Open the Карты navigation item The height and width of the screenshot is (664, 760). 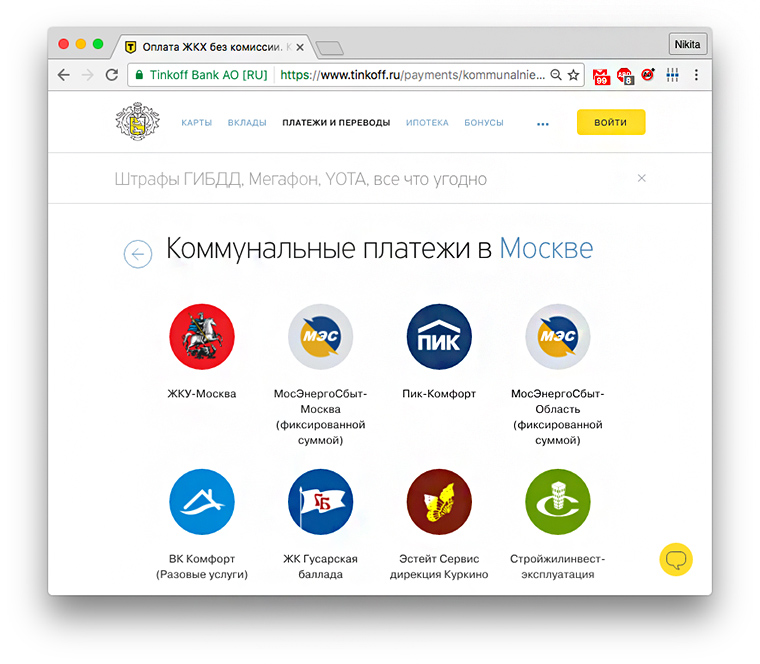(197, 123)
